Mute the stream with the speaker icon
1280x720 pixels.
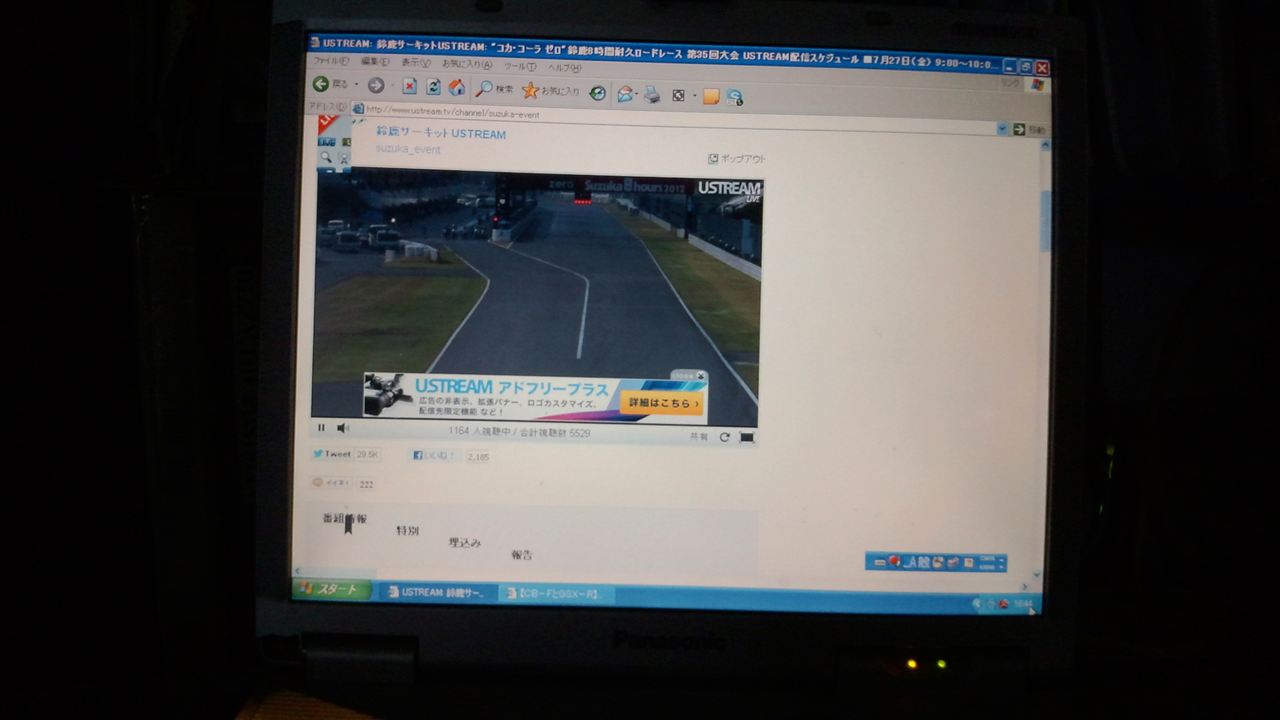point(342,428)
